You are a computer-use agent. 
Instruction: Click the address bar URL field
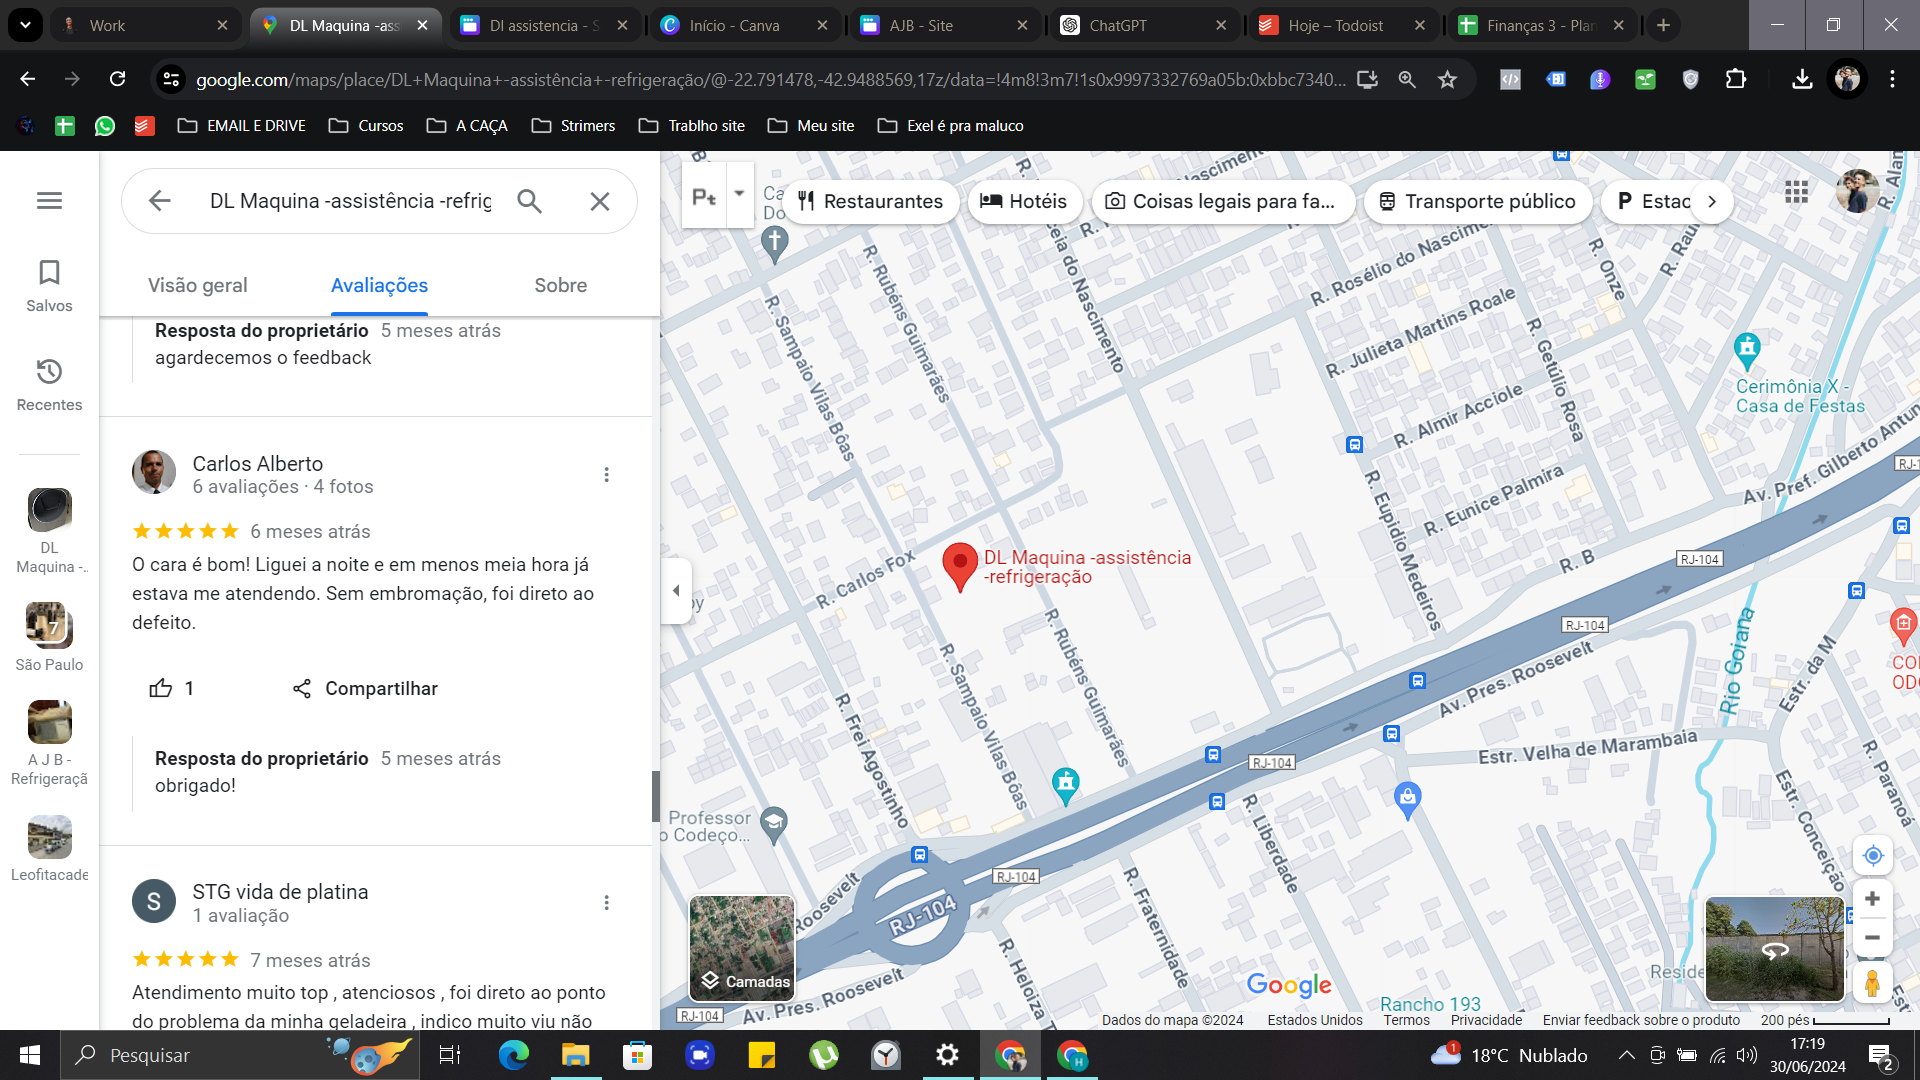click(770, 79)
